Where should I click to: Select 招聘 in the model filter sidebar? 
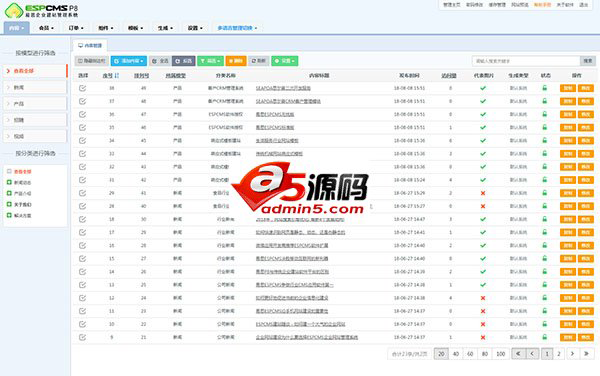35,120
